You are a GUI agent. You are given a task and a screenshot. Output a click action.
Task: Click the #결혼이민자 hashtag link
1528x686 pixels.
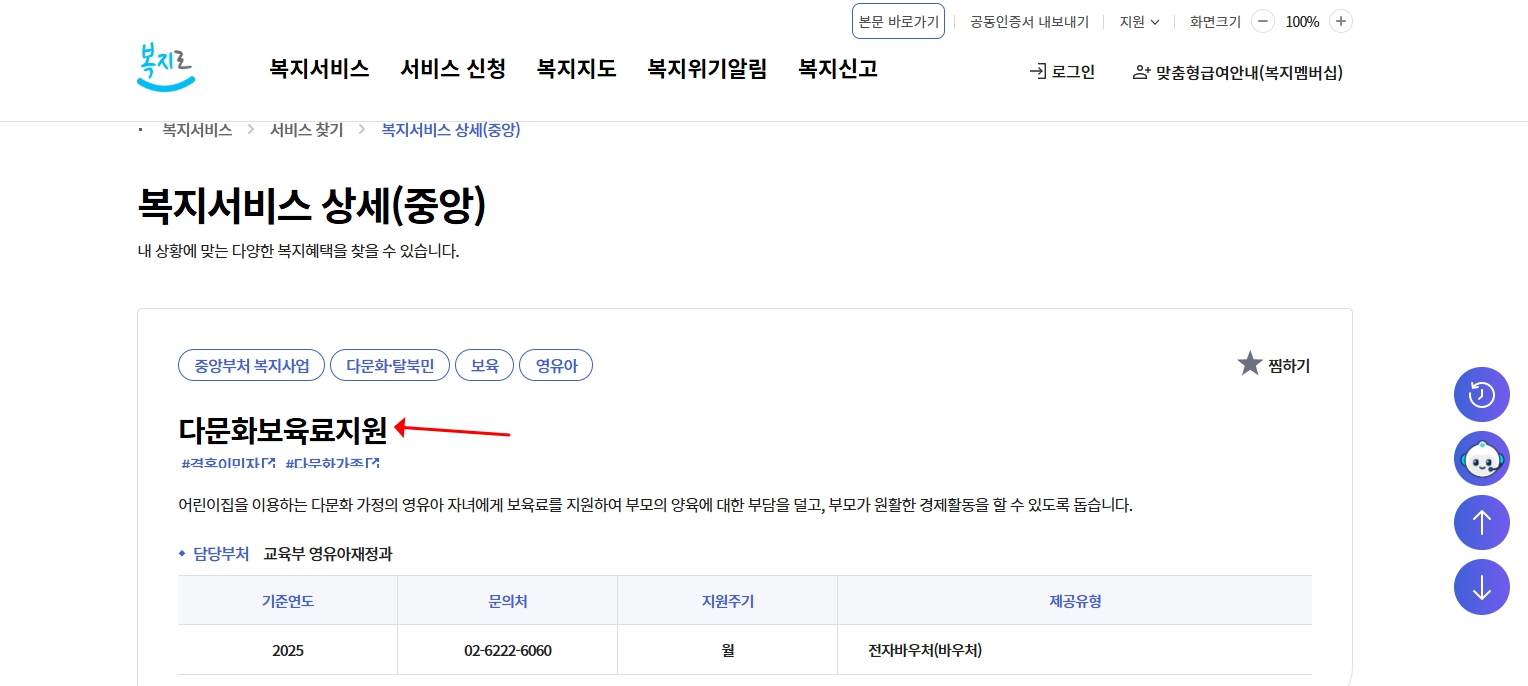click(x=230, y=462)
